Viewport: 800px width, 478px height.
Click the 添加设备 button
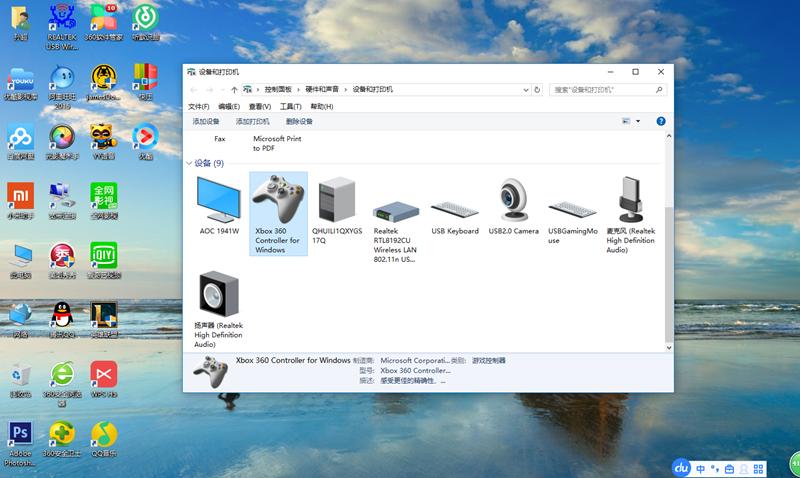[x=206, y=121]
